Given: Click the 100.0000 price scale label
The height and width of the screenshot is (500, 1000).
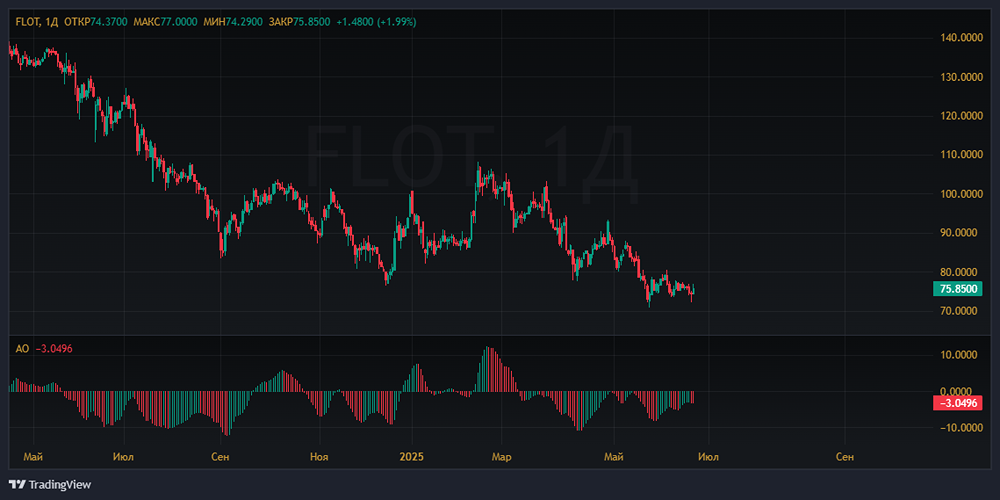Looking at the screenshot, I should pos(958,194).
